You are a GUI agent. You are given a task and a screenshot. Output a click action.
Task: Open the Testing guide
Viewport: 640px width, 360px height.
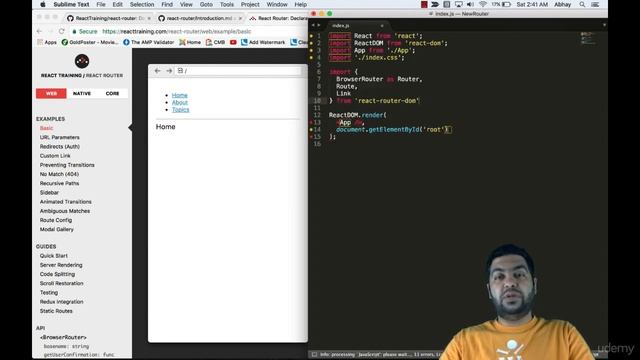(49, 293)
